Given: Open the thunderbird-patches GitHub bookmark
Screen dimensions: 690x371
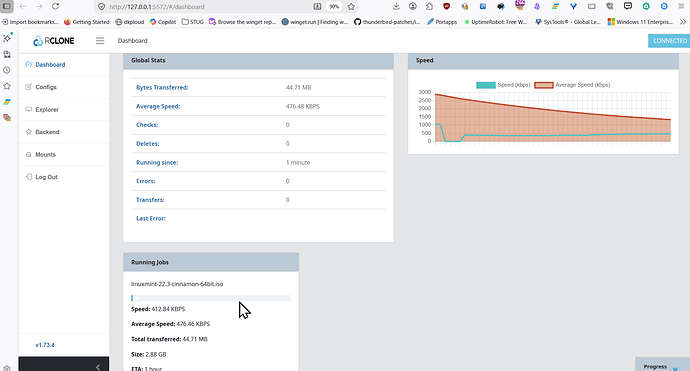Looking at the screenshot, I should pyautogui.click(x=387, y=22).
